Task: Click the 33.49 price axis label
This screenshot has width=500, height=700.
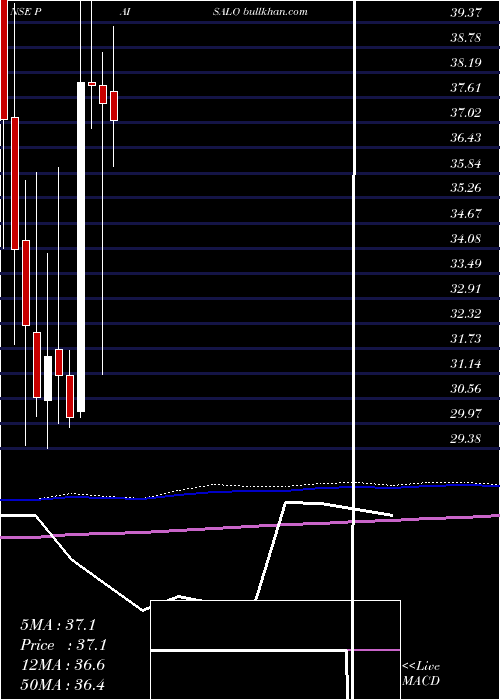Action: point(466,263)
